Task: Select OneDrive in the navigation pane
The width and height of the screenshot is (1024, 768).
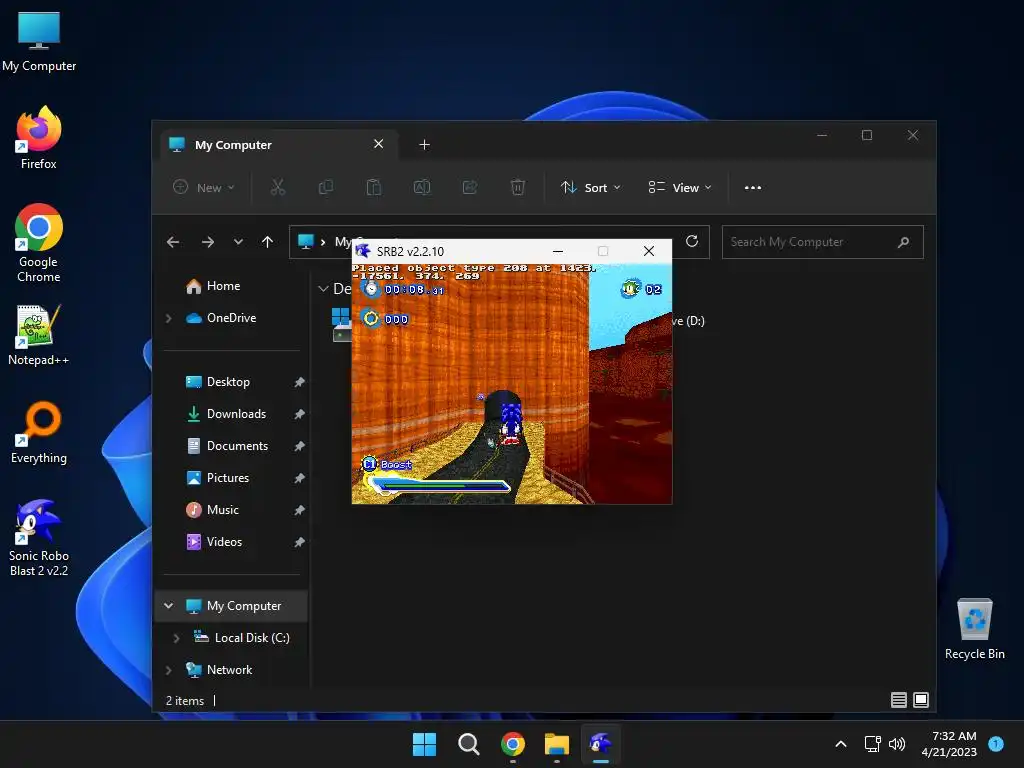Action: (231, 318)
